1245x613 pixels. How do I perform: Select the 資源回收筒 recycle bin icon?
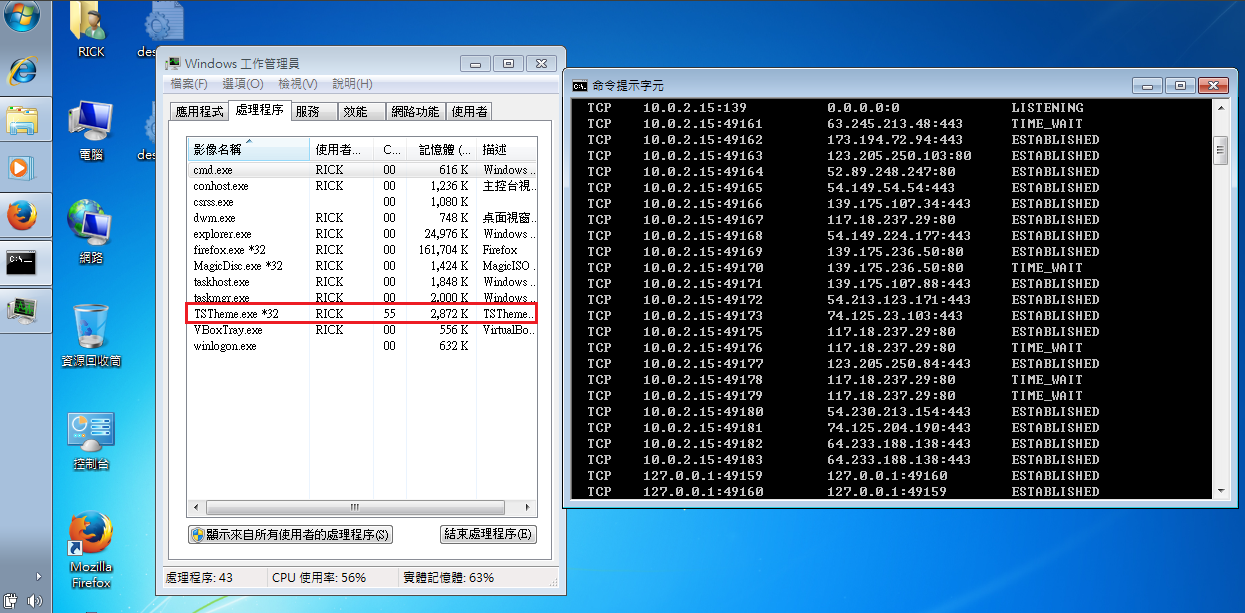(x=90, y=335)
